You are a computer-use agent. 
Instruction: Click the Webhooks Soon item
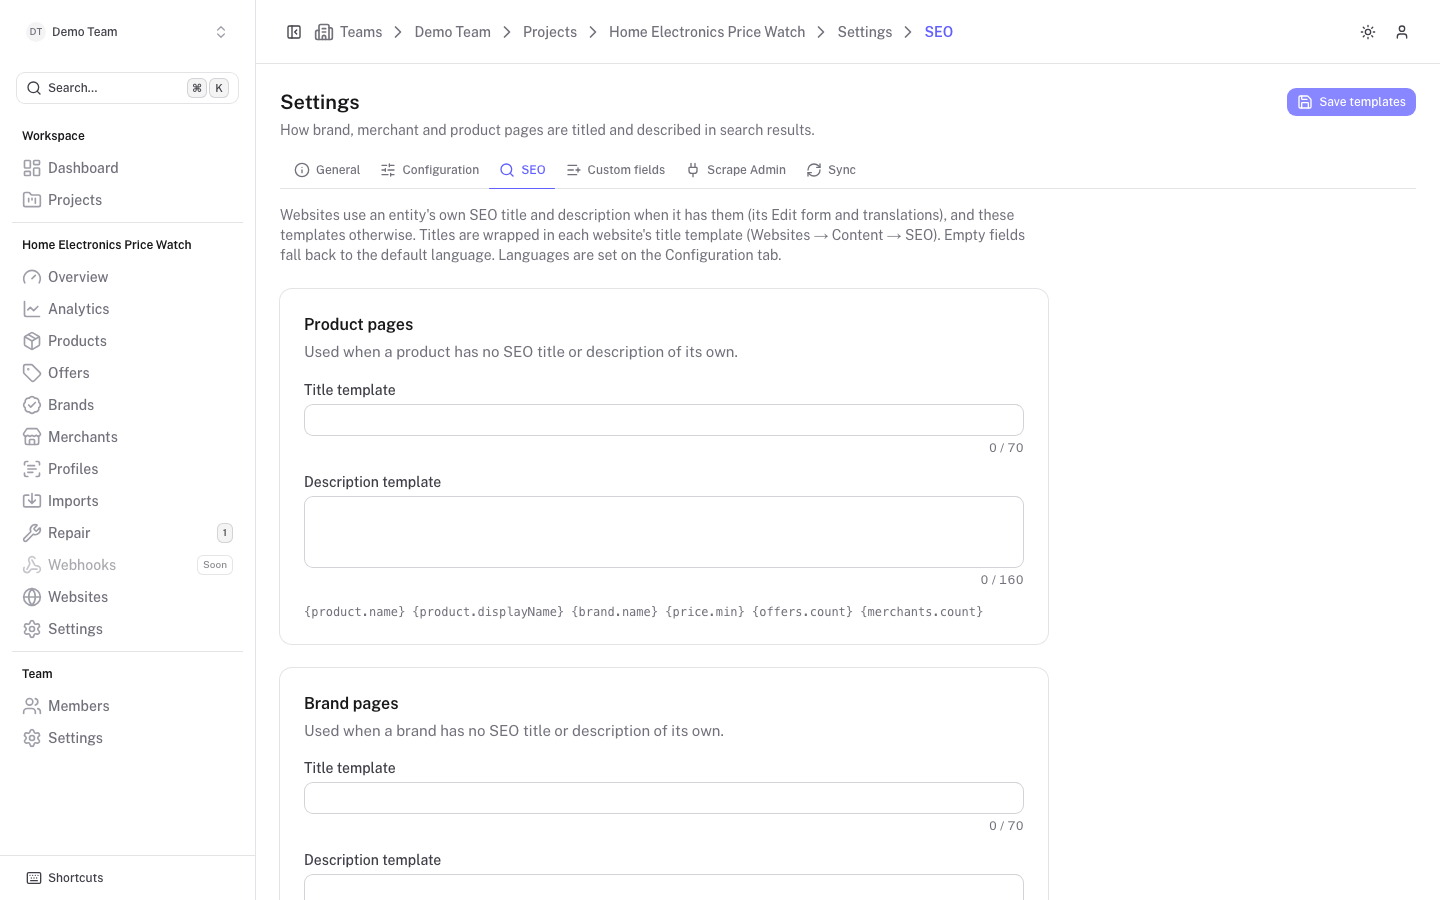click(127, 565)
